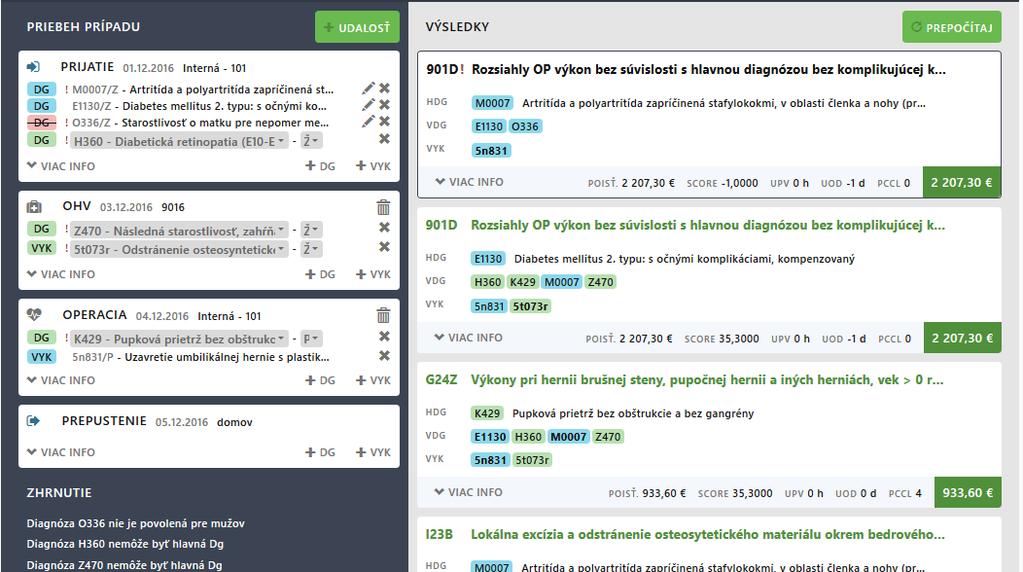Expand VIAC INFO in the G24Z result
This screenshot has width=1023, height=572.
click(468, 492)
